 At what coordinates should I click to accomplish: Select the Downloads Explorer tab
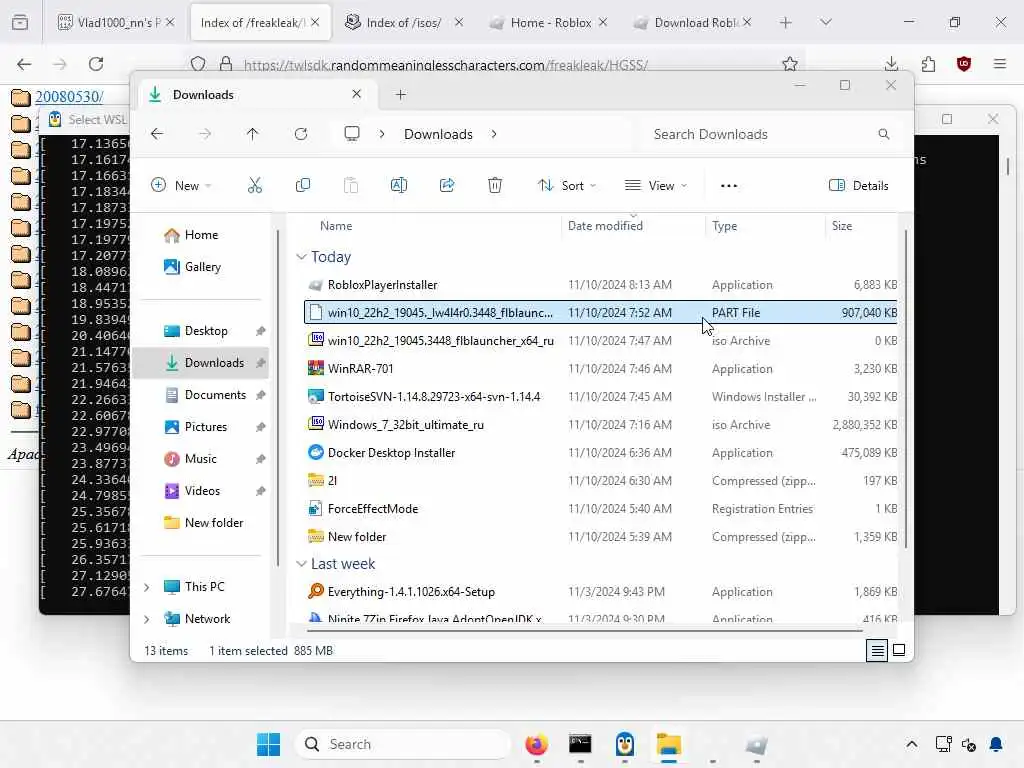click(x=258, y=95)
